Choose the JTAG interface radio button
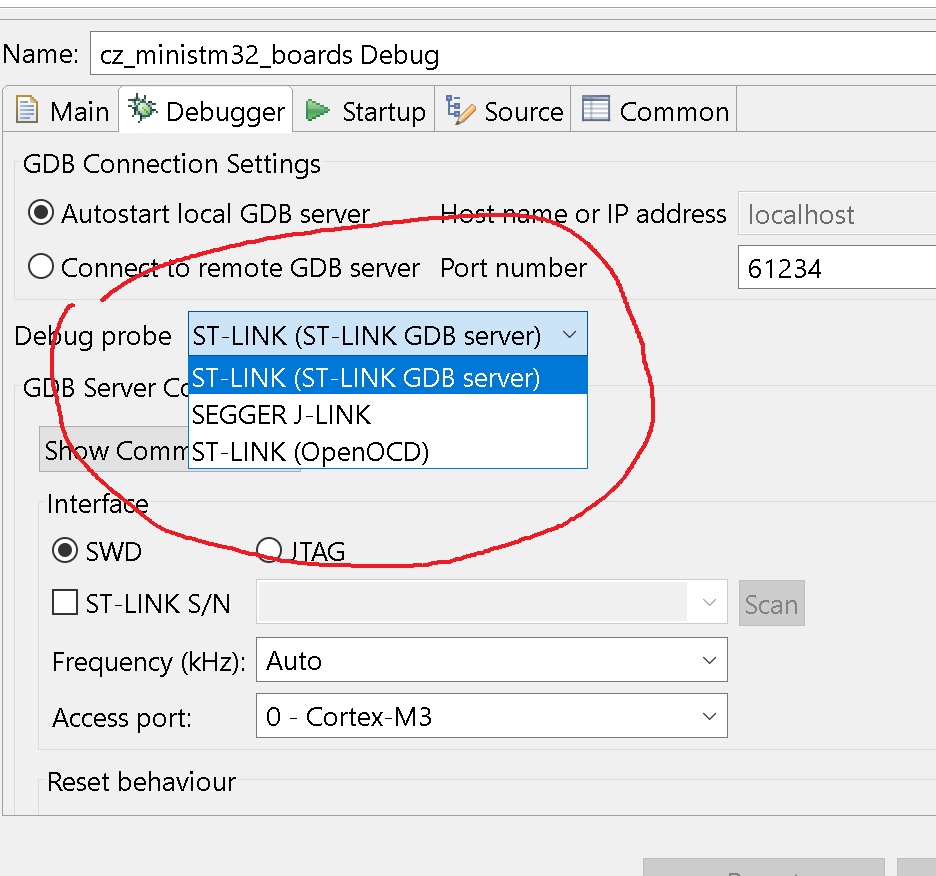Screen dimensions: 936x876 269,551
